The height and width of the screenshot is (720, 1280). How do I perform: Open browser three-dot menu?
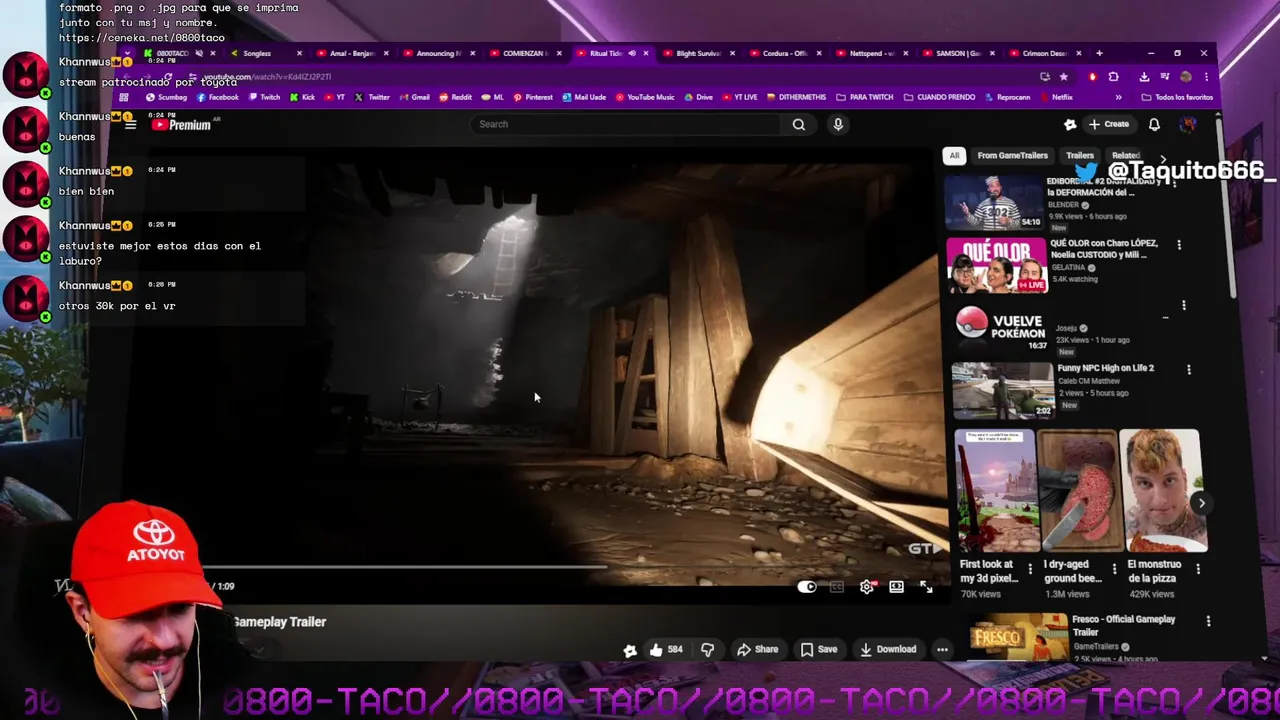pos(1206,77)
